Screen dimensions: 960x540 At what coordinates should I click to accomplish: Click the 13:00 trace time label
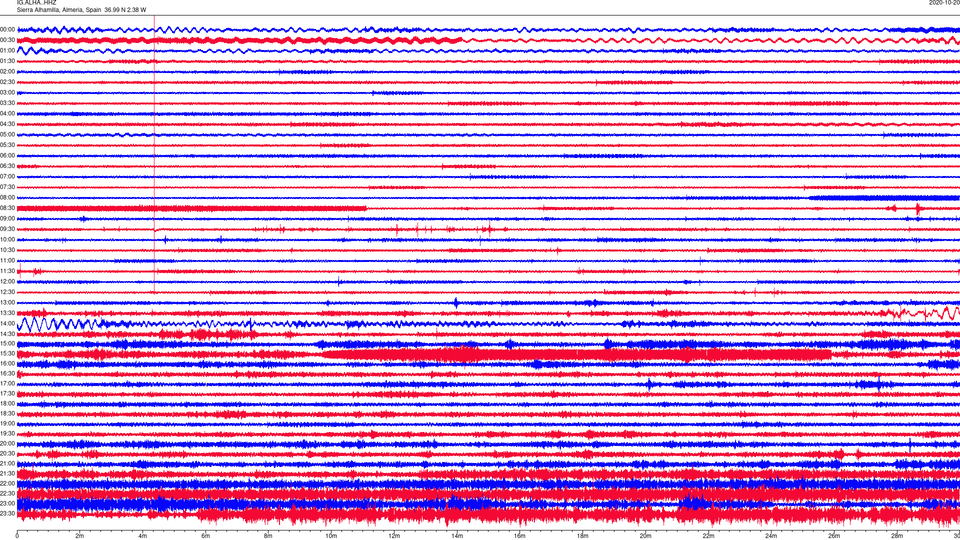point(8,302)
